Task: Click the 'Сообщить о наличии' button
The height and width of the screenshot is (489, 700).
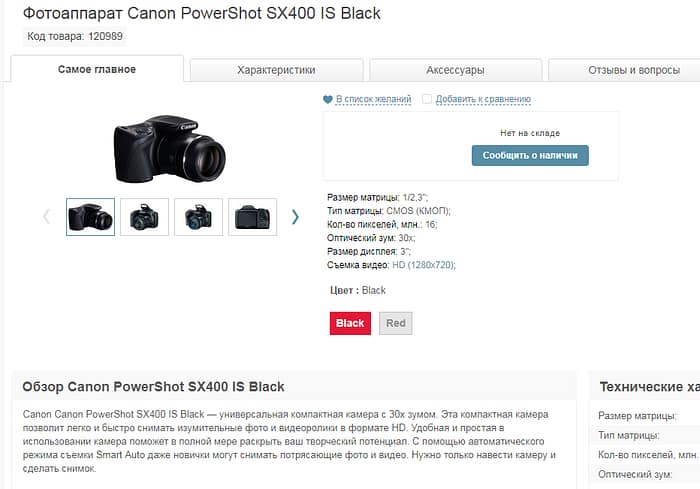Action: click(x=530, y=155)
